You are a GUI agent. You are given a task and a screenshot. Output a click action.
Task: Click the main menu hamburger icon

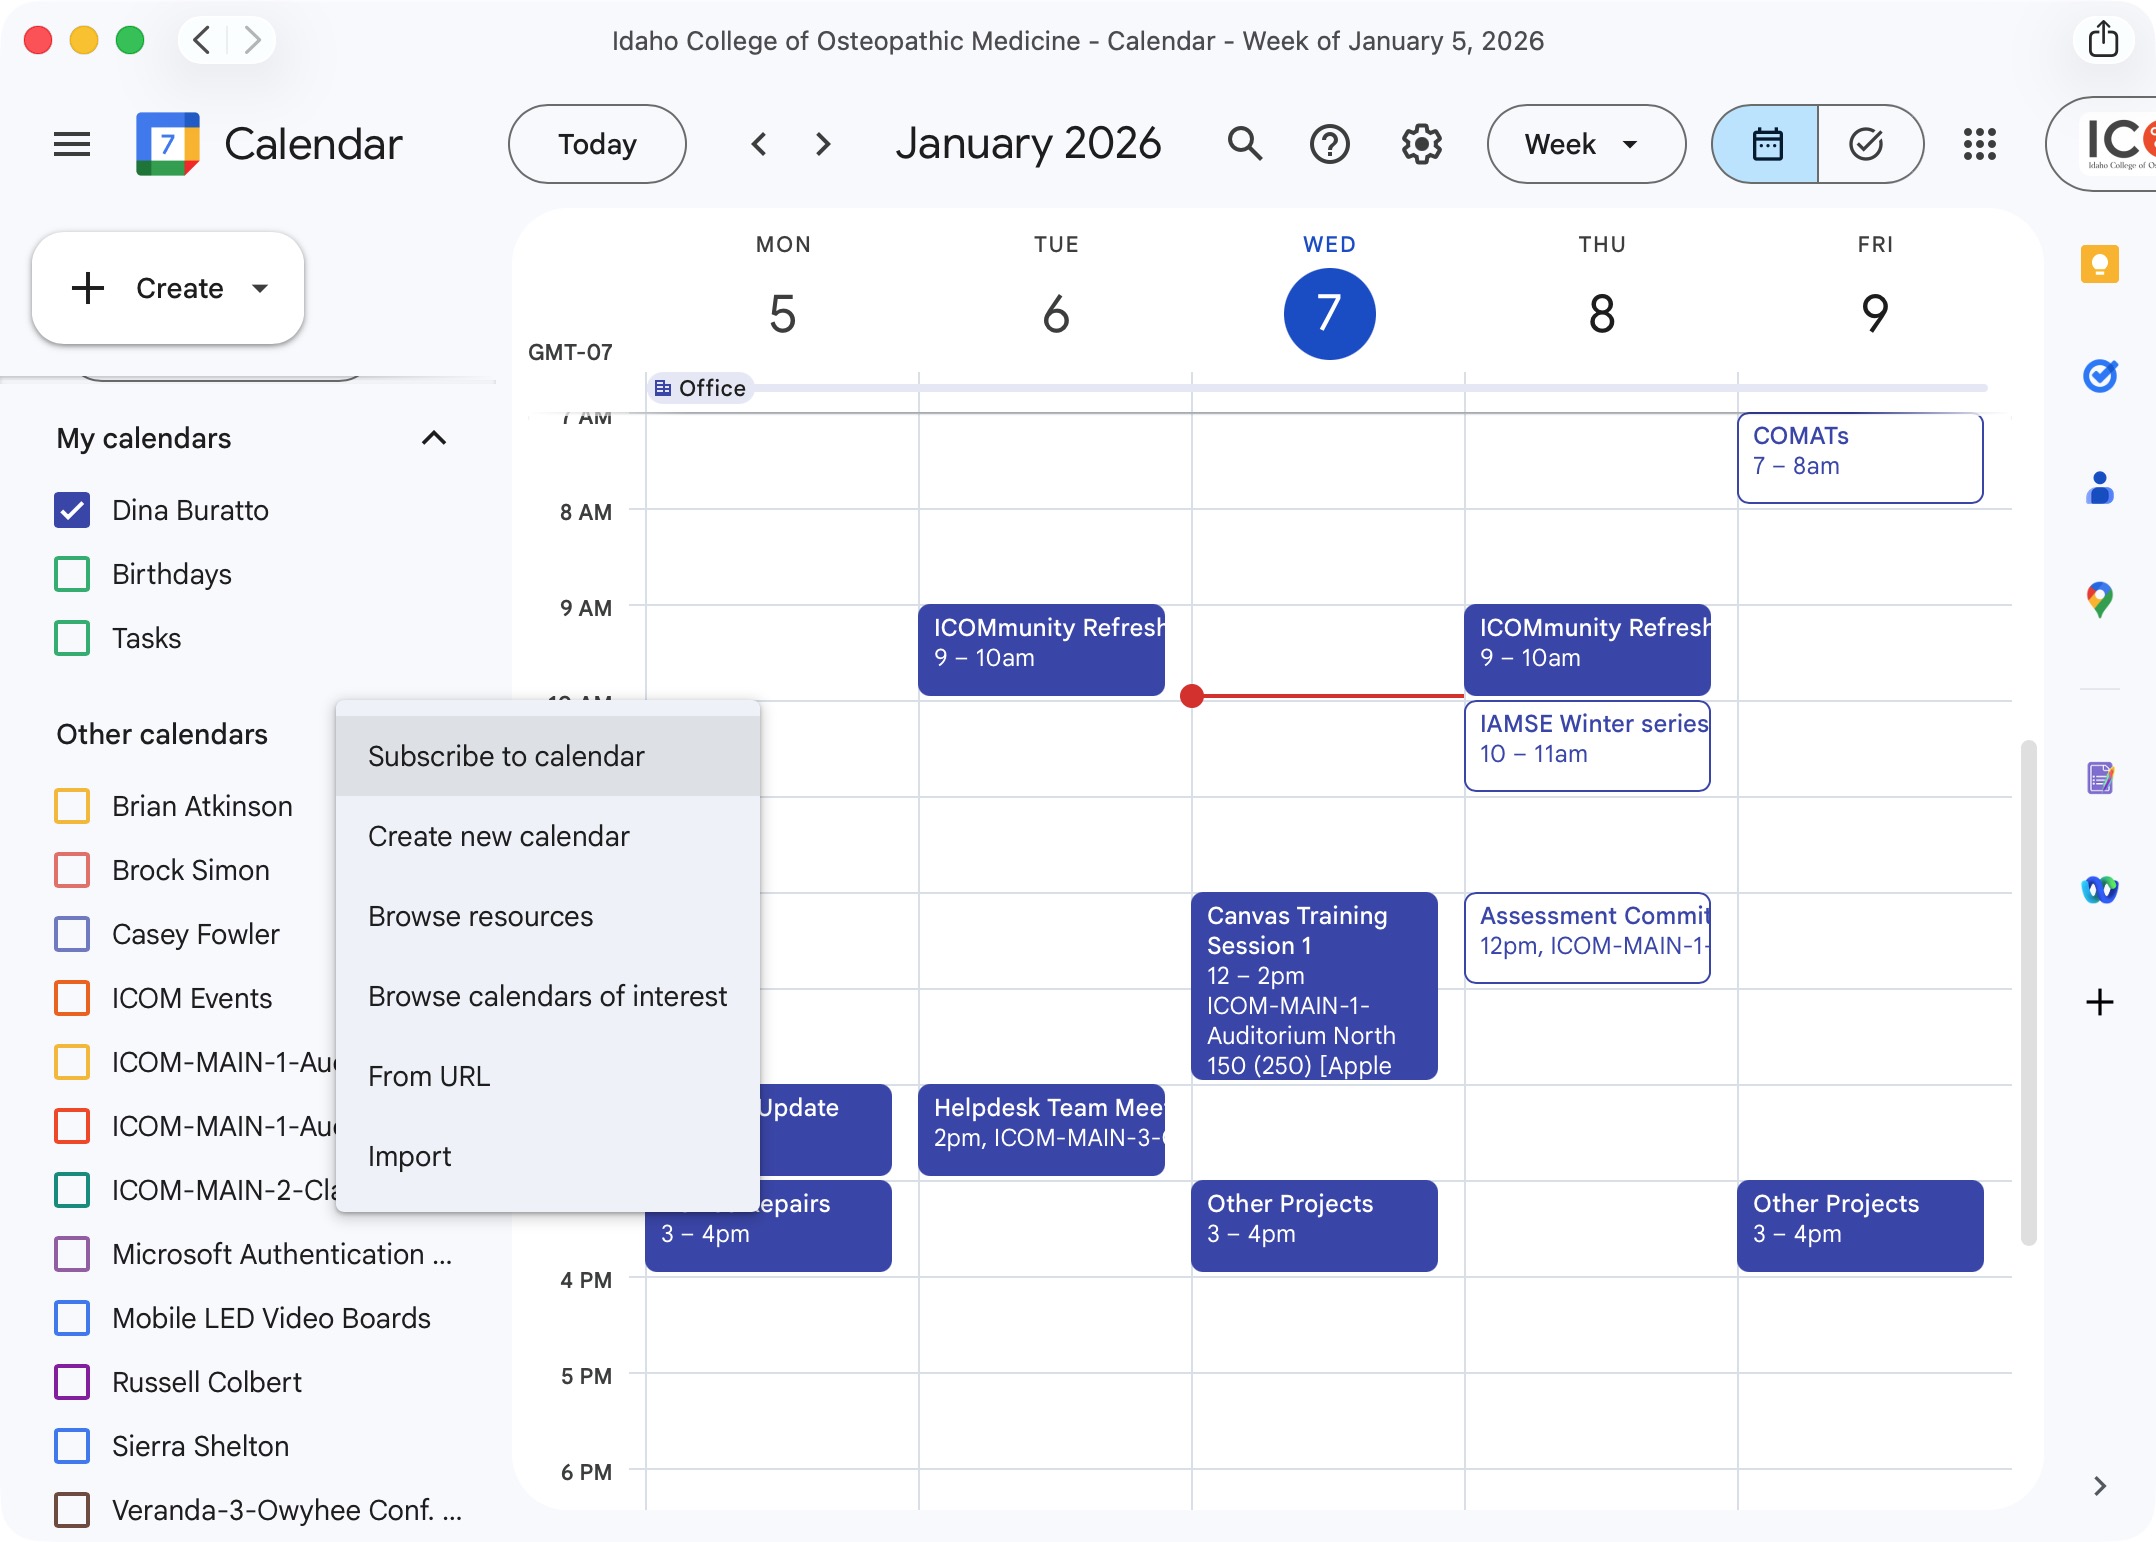coord(72,144)
